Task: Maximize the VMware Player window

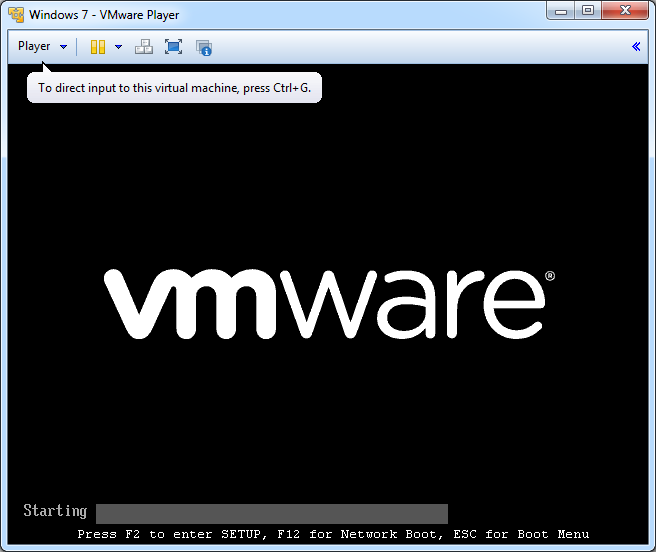Action: (588, 11)
